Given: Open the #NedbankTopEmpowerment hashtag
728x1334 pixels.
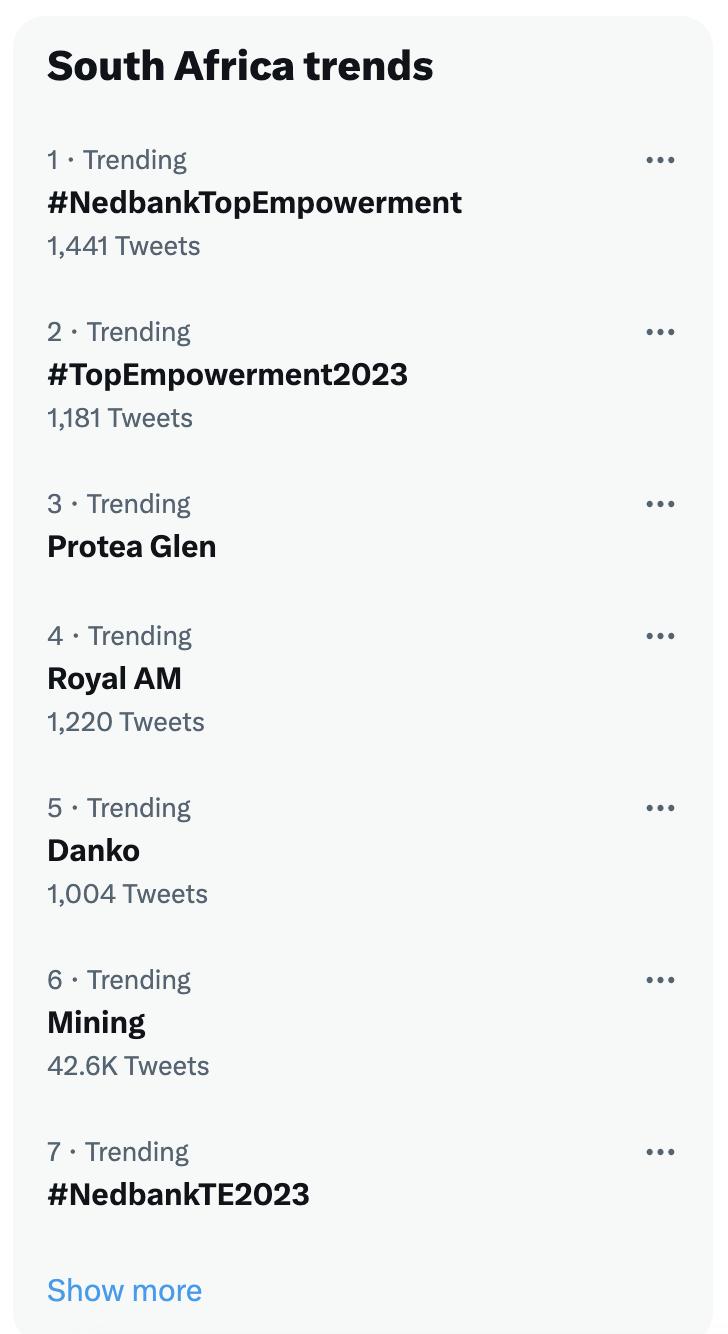Looking at the screenshot, I should point(254,203).
